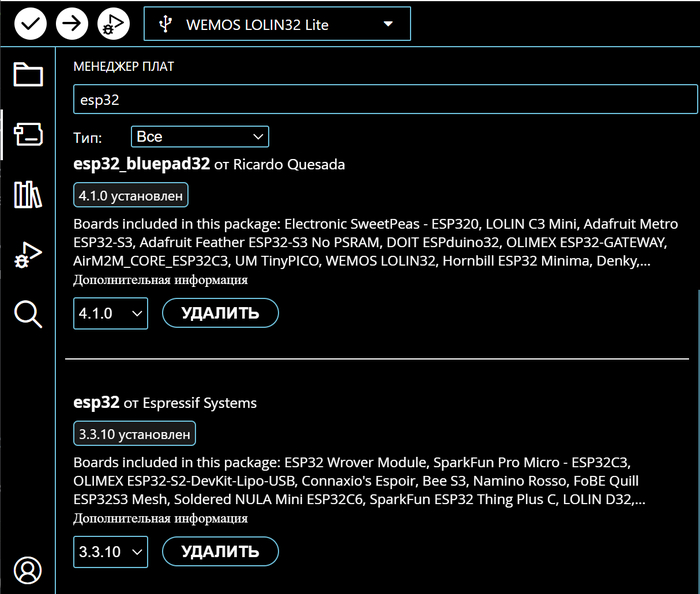Click the МЕНЕДЖЕР ПЛАТ panel heading
This screenshot has width=700, height=594.
pos(124,66)
